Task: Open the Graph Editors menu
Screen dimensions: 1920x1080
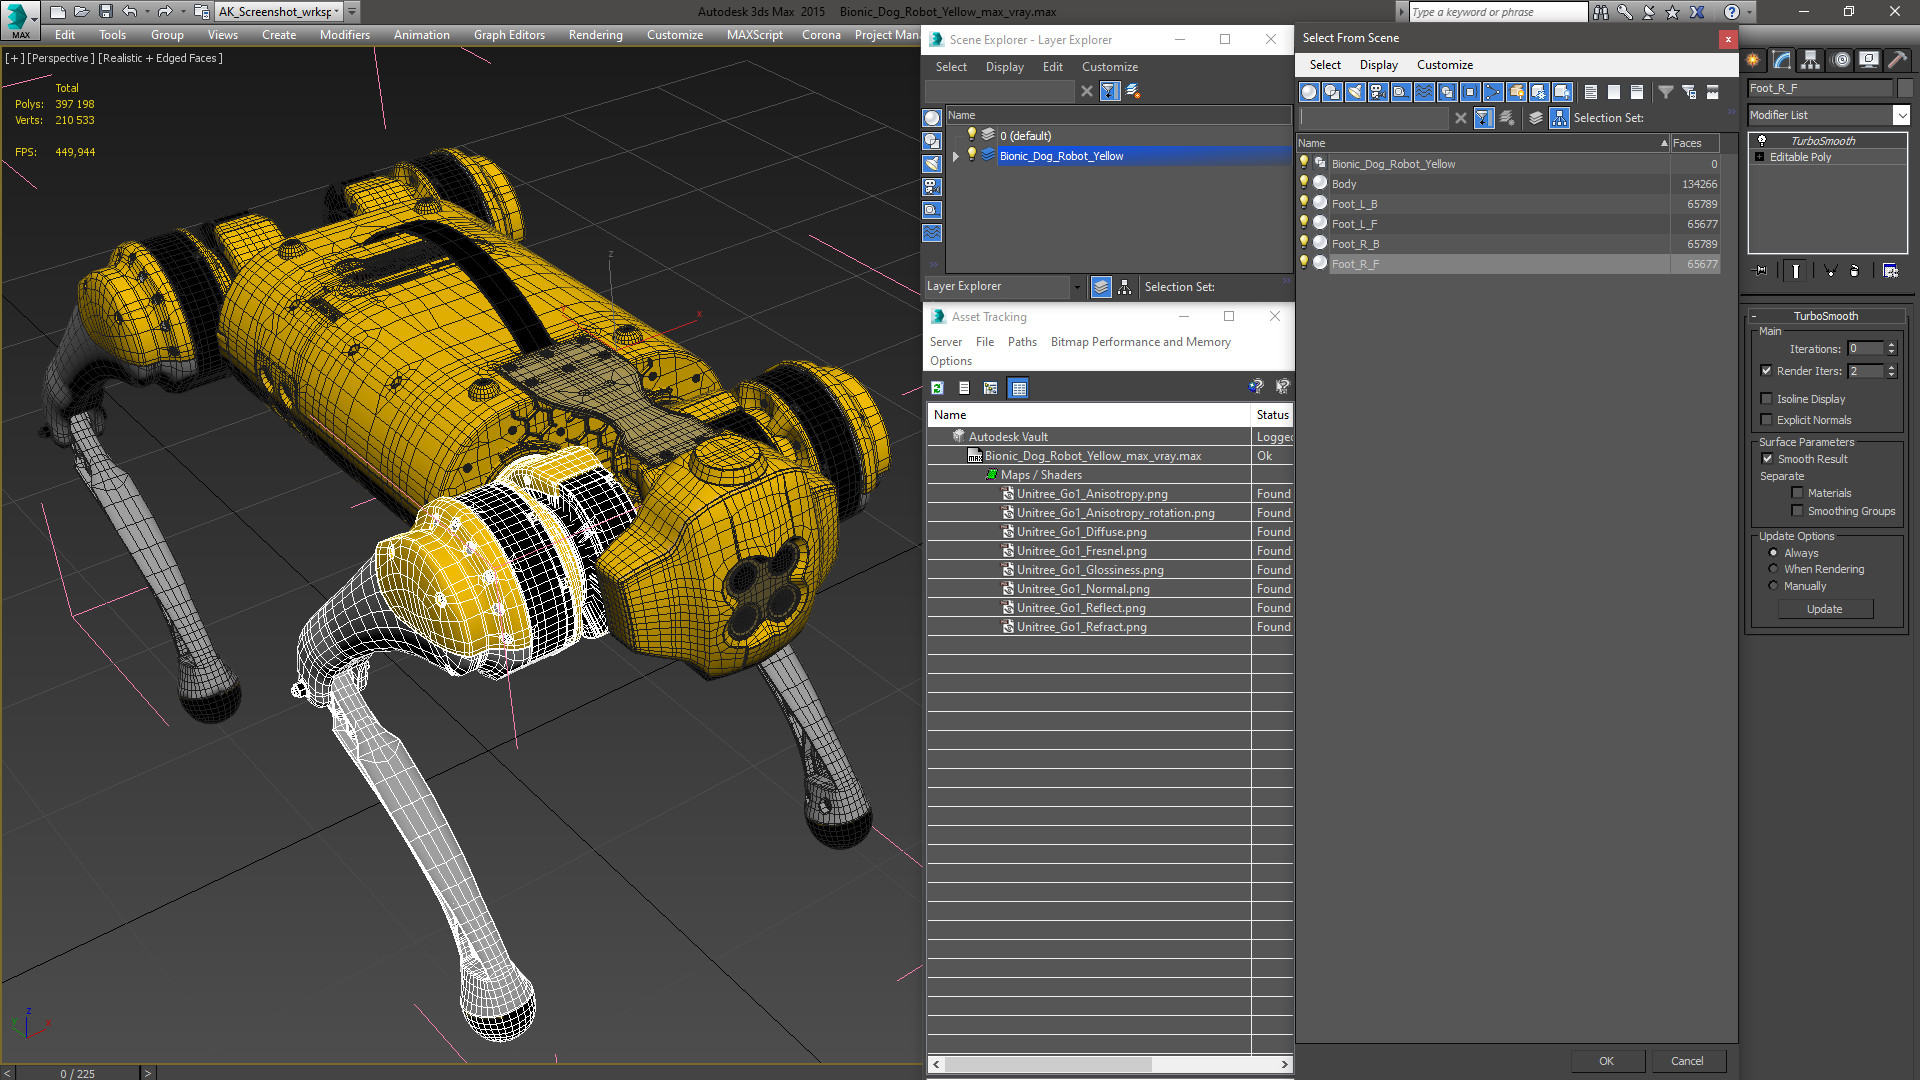Action: point(509,35)
